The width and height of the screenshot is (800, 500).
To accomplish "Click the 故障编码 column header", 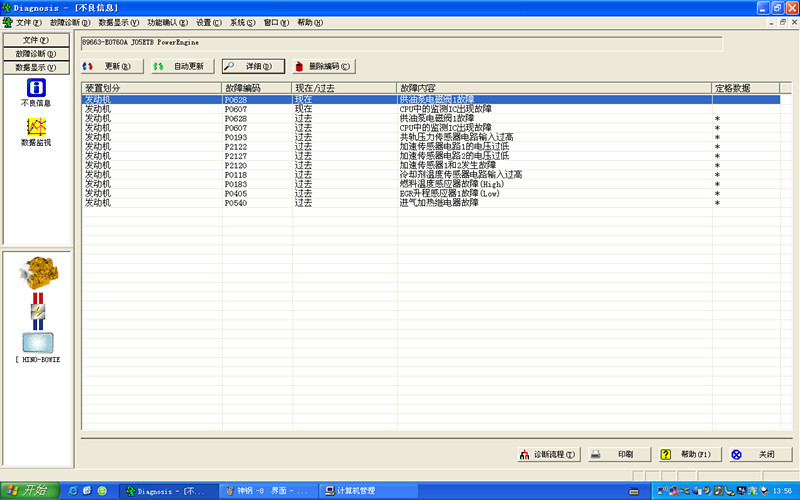I will pos(257,88).
